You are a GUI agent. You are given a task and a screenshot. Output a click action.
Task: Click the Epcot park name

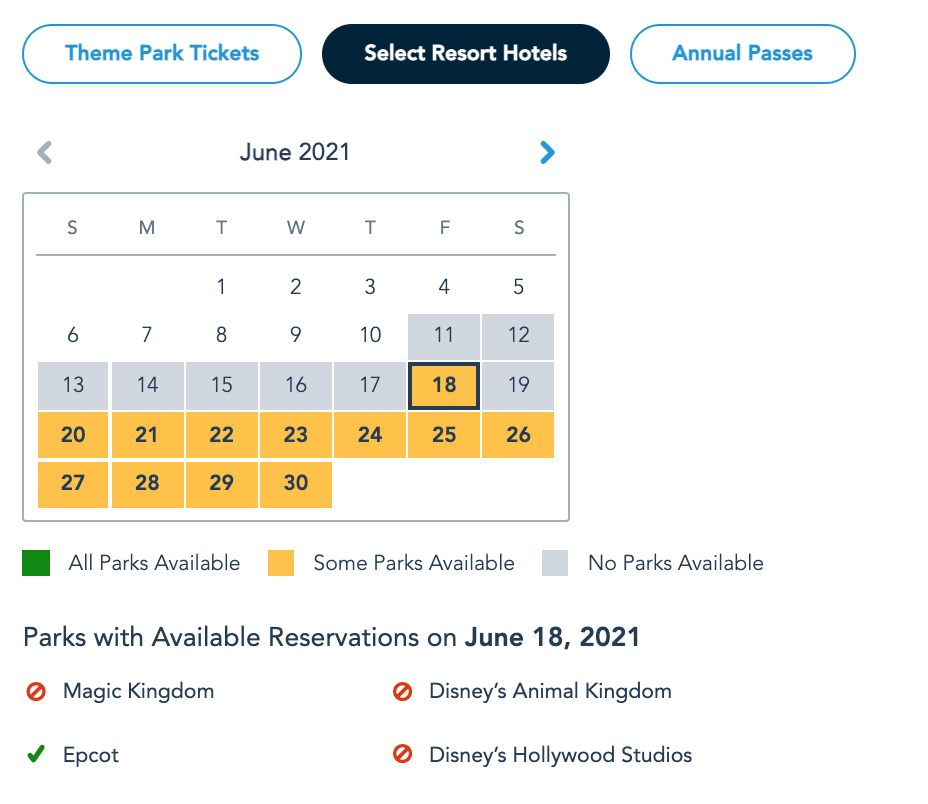click(x=91, y=755)
